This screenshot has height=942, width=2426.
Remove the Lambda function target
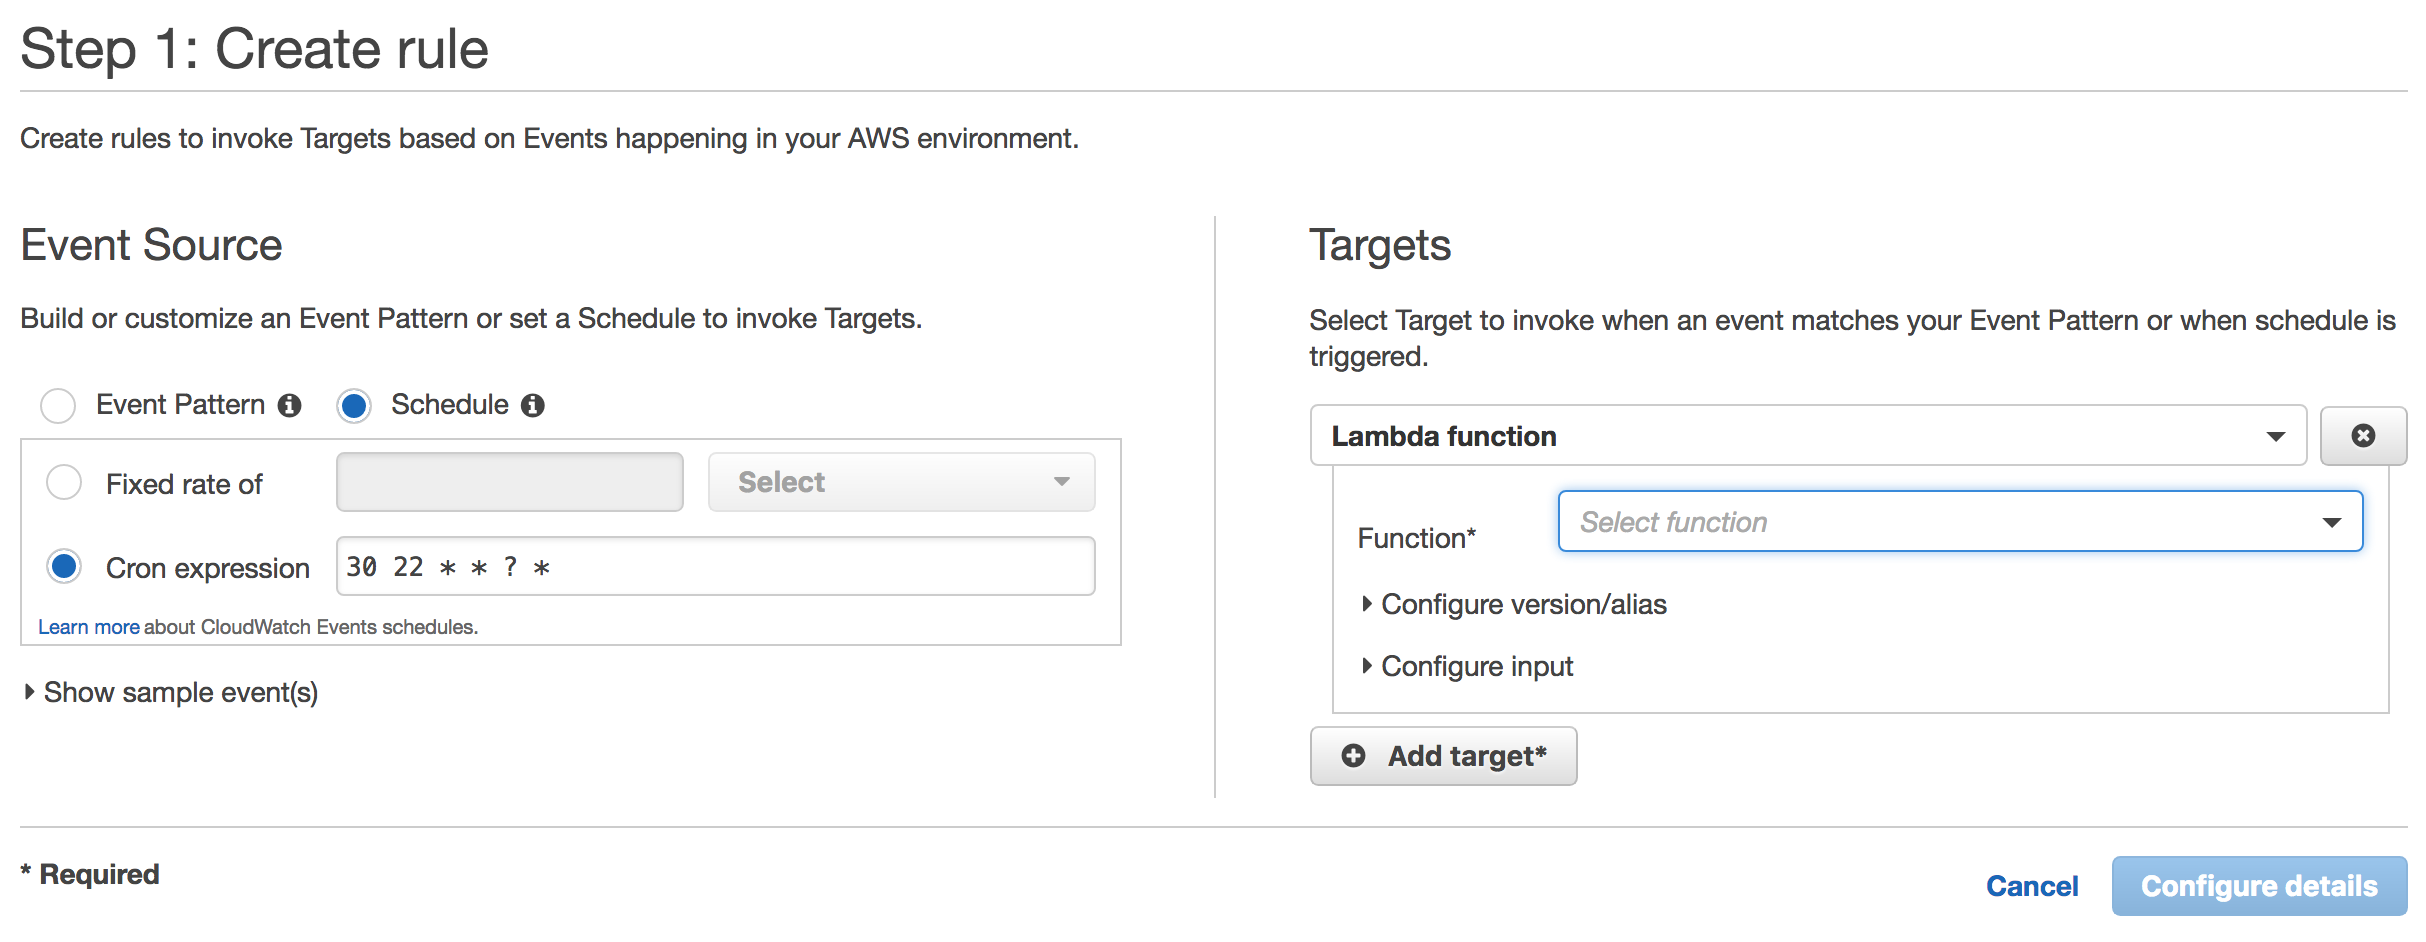[x=2363, y=436]
